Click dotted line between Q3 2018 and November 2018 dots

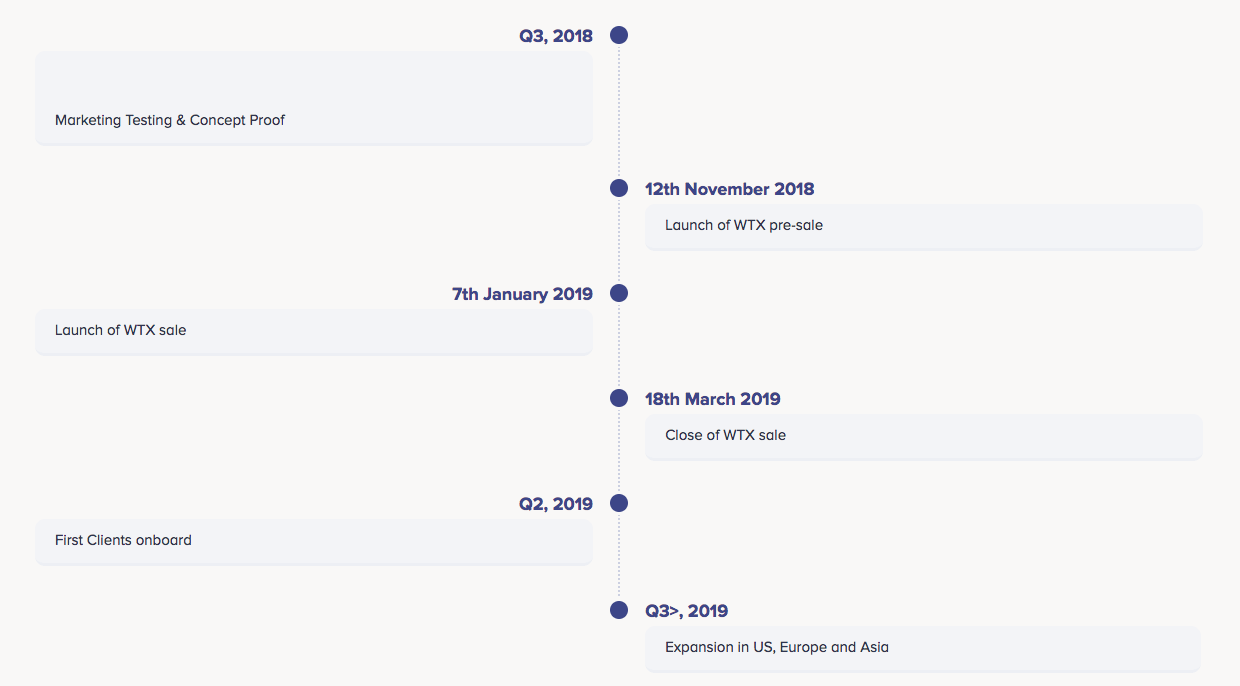click(619, 112)
